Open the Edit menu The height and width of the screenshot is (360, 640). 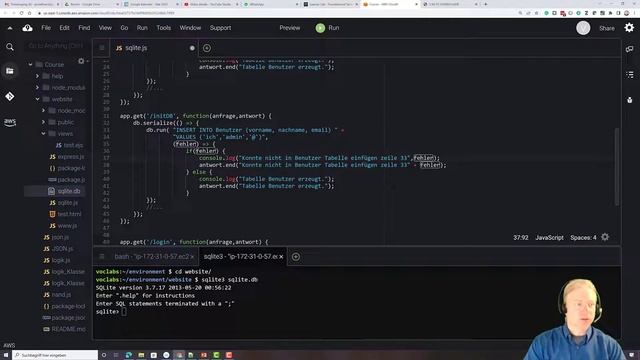pyautogui.click(x=64, y=28)
